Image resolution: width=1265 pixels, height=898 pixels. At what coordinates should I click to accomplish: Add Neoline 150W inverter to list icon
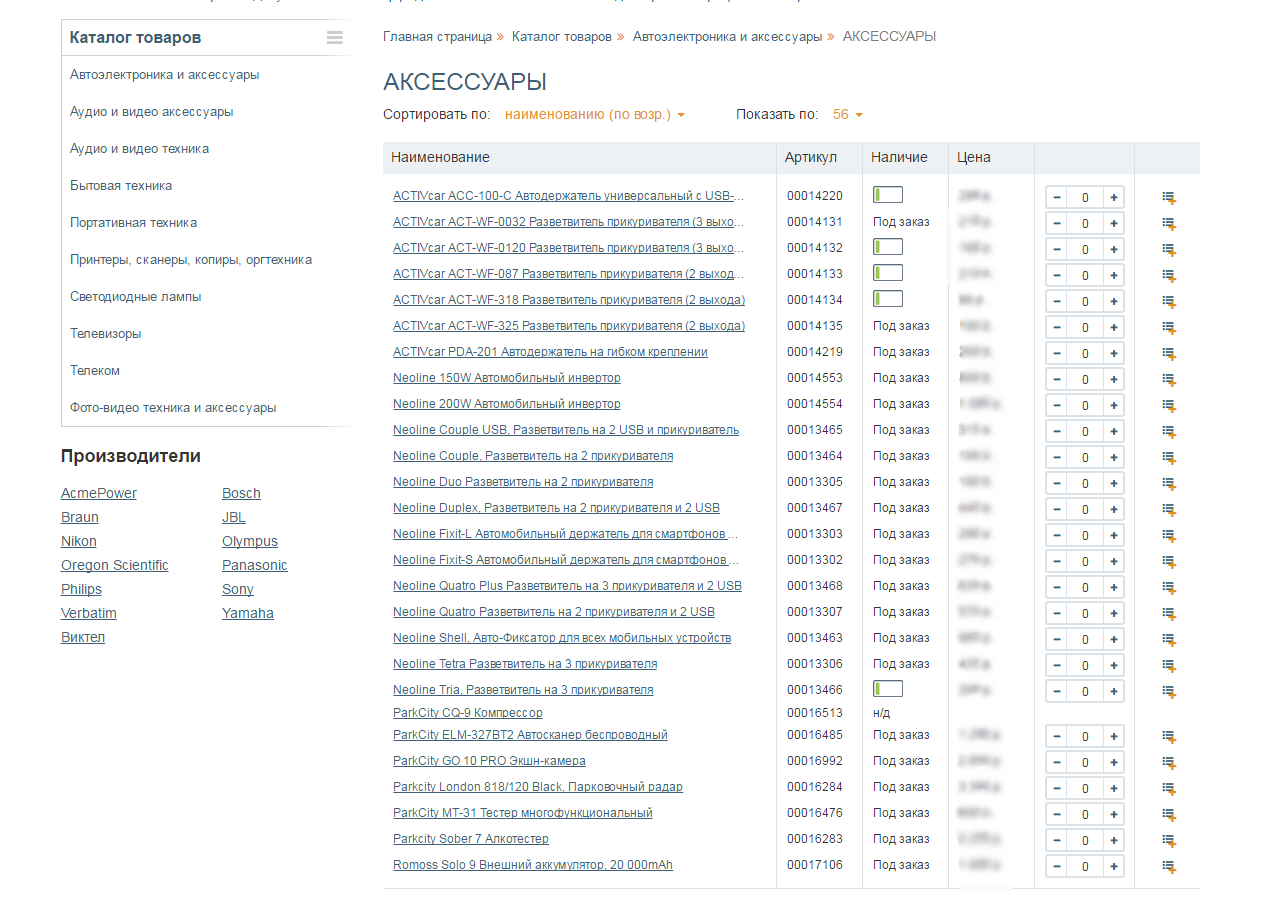pyautogui.click(x=1169, y=380)
